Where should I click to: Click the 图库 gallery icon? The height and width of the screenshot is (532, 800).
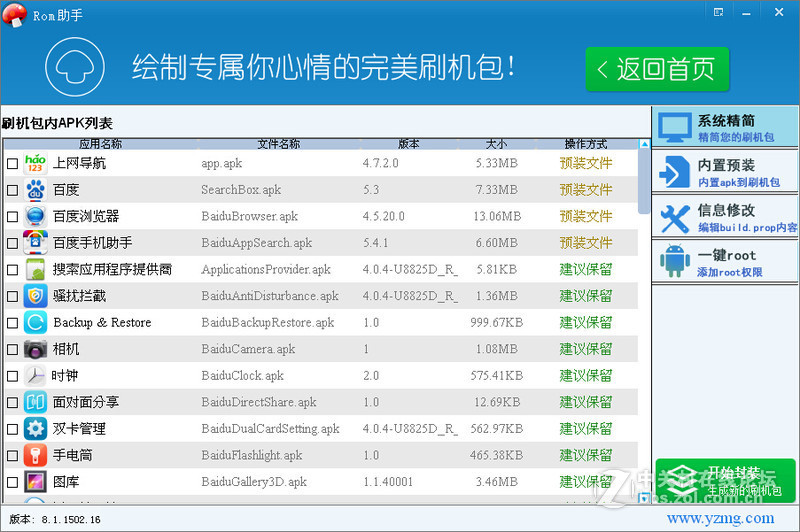tap(35, 482)
